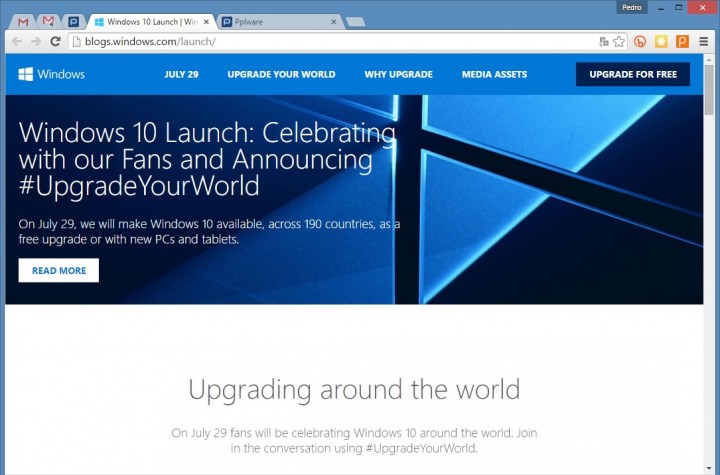Maximize the browser window

point(679,7)
